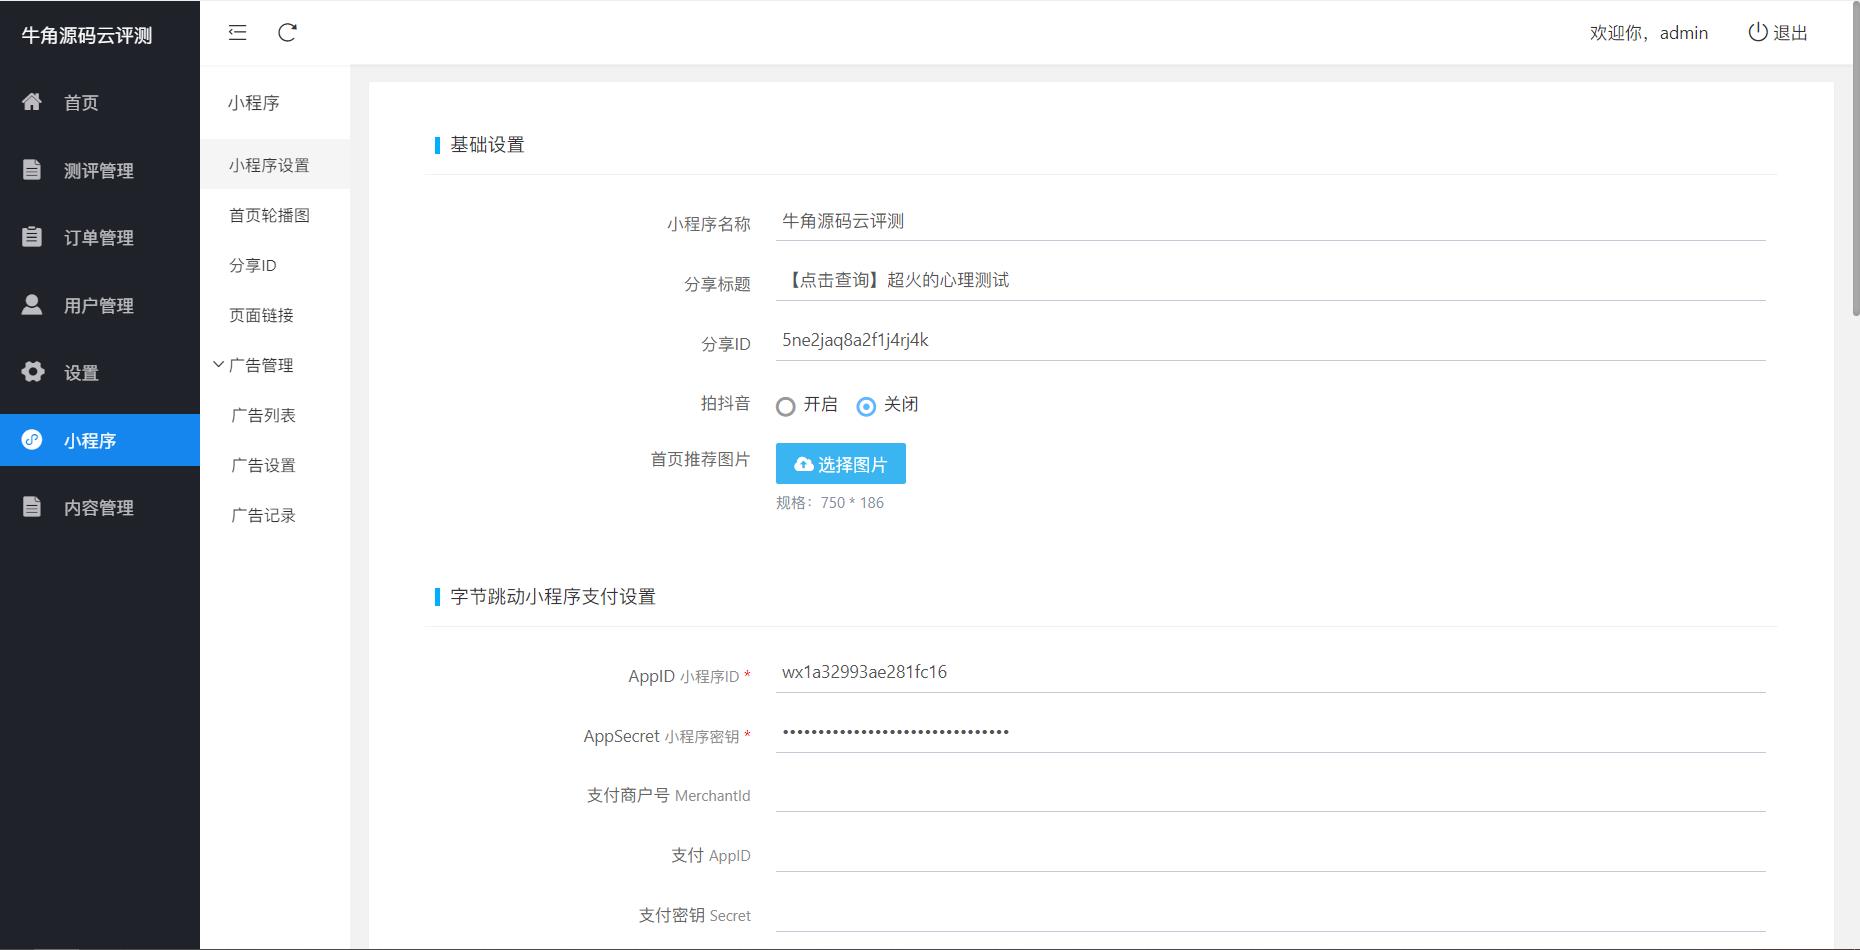This screenshot has width=1860, height=950.
Task: Click the home icon for 首页
Action: pyautogui.click(x=32, y=102)
